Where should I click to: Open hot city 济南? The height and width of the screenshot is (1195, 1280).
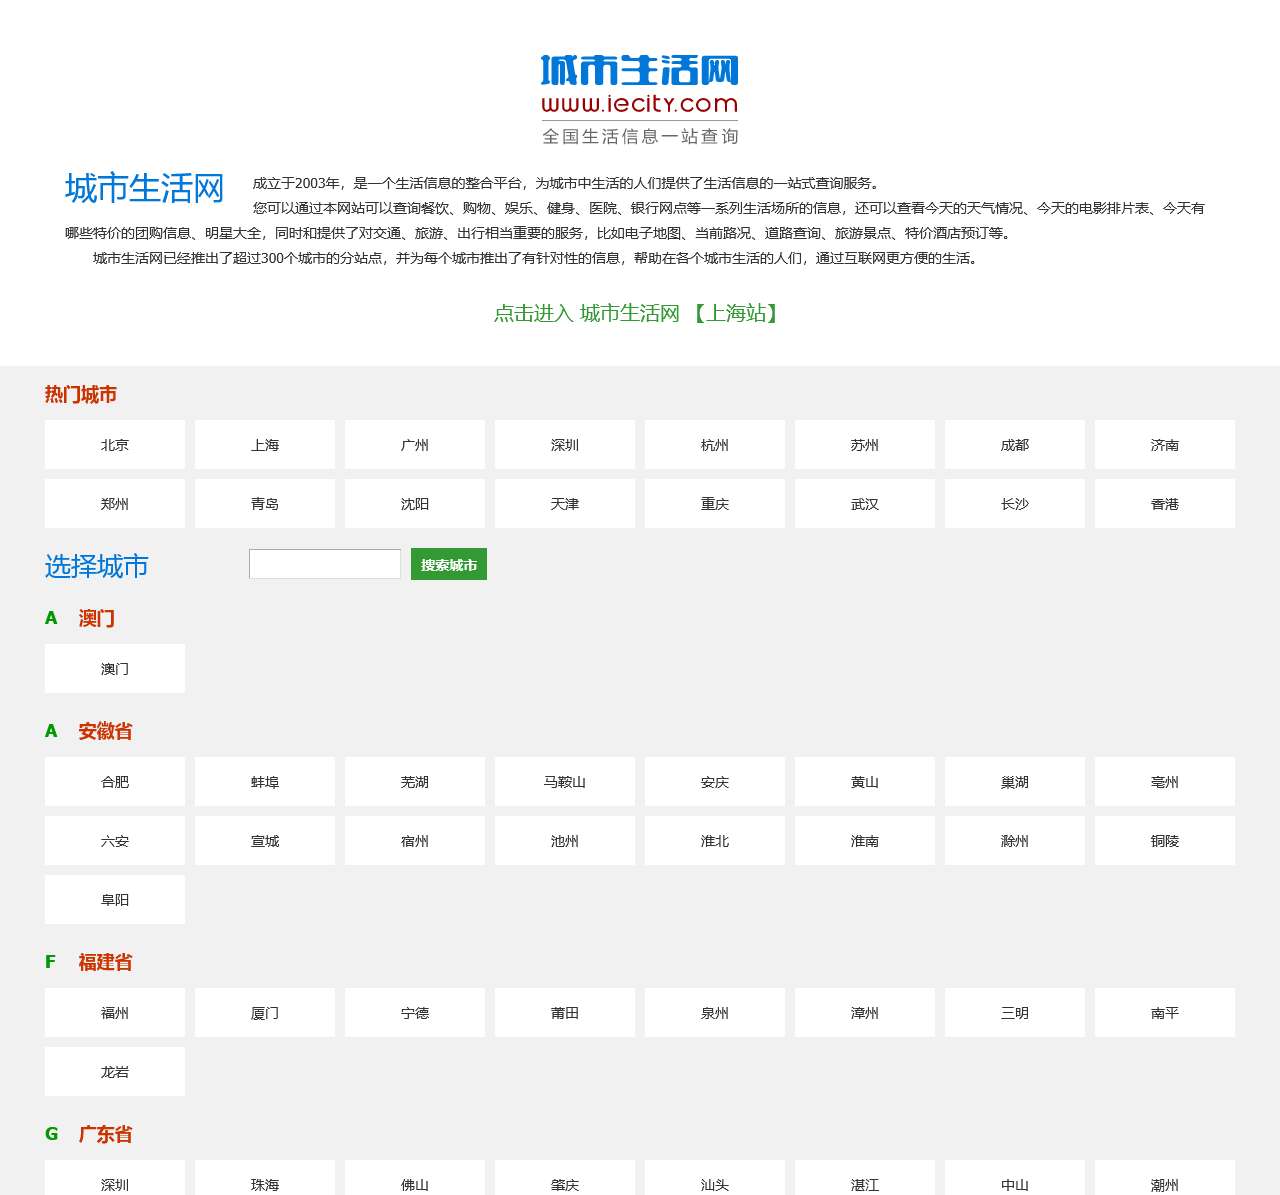(1165, 445)
